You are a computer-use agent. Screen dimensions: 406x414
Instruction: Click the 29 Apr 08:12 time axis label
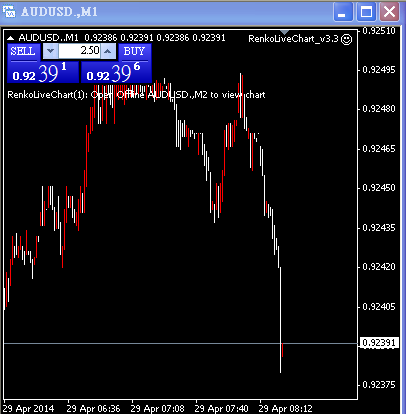pos(285,408)
